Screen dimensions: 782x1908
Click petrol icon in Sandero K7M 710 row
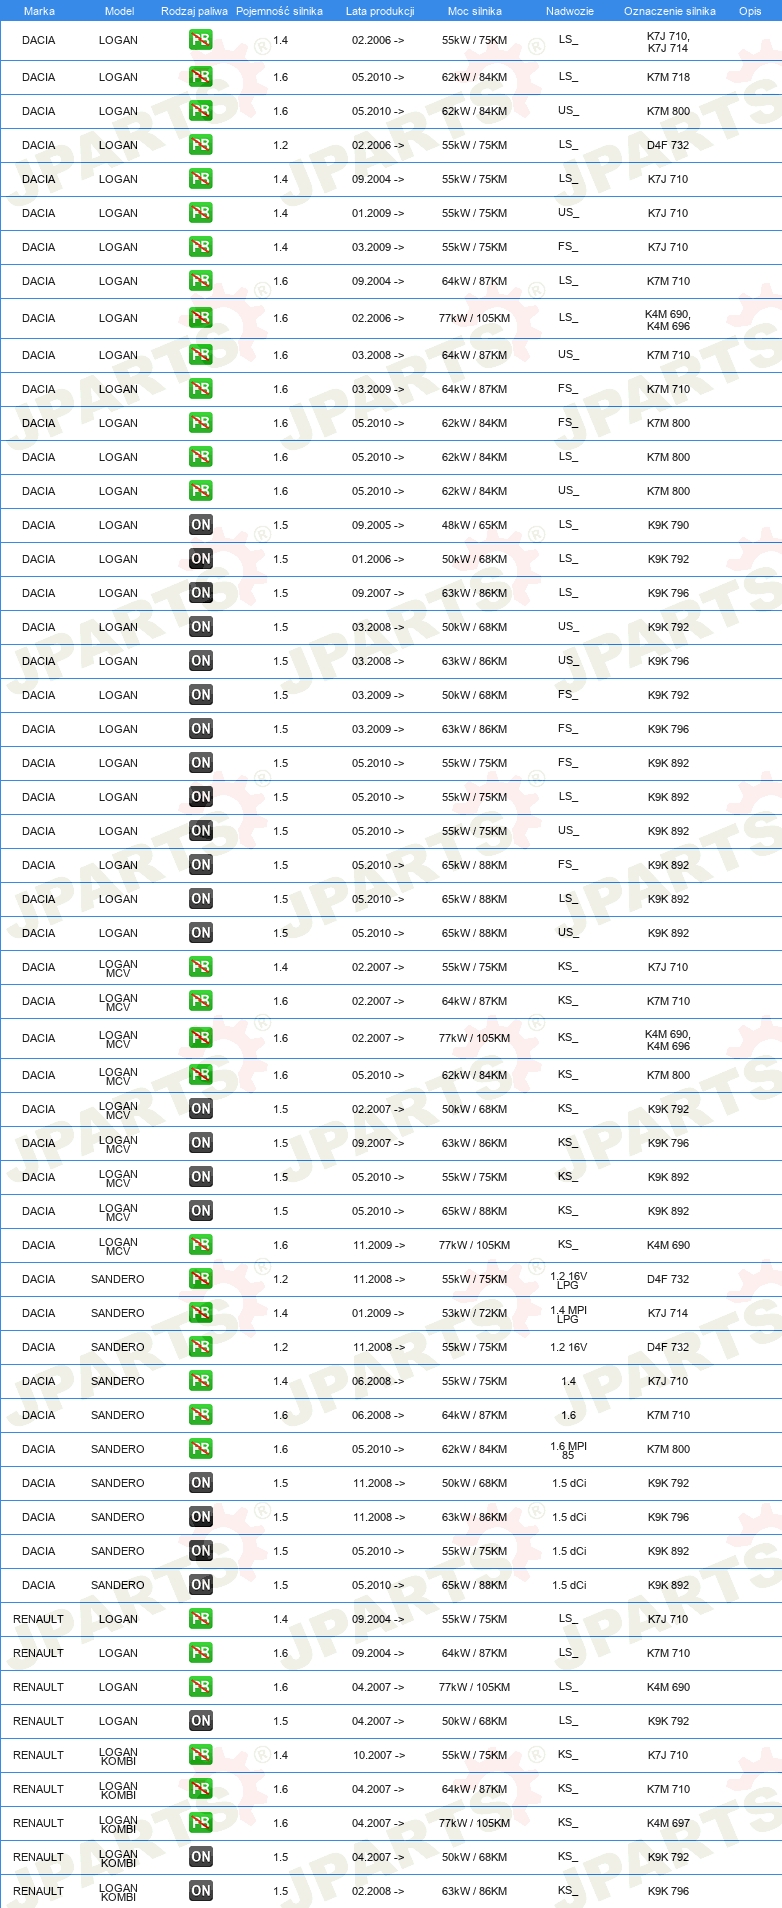(201, 1415)
